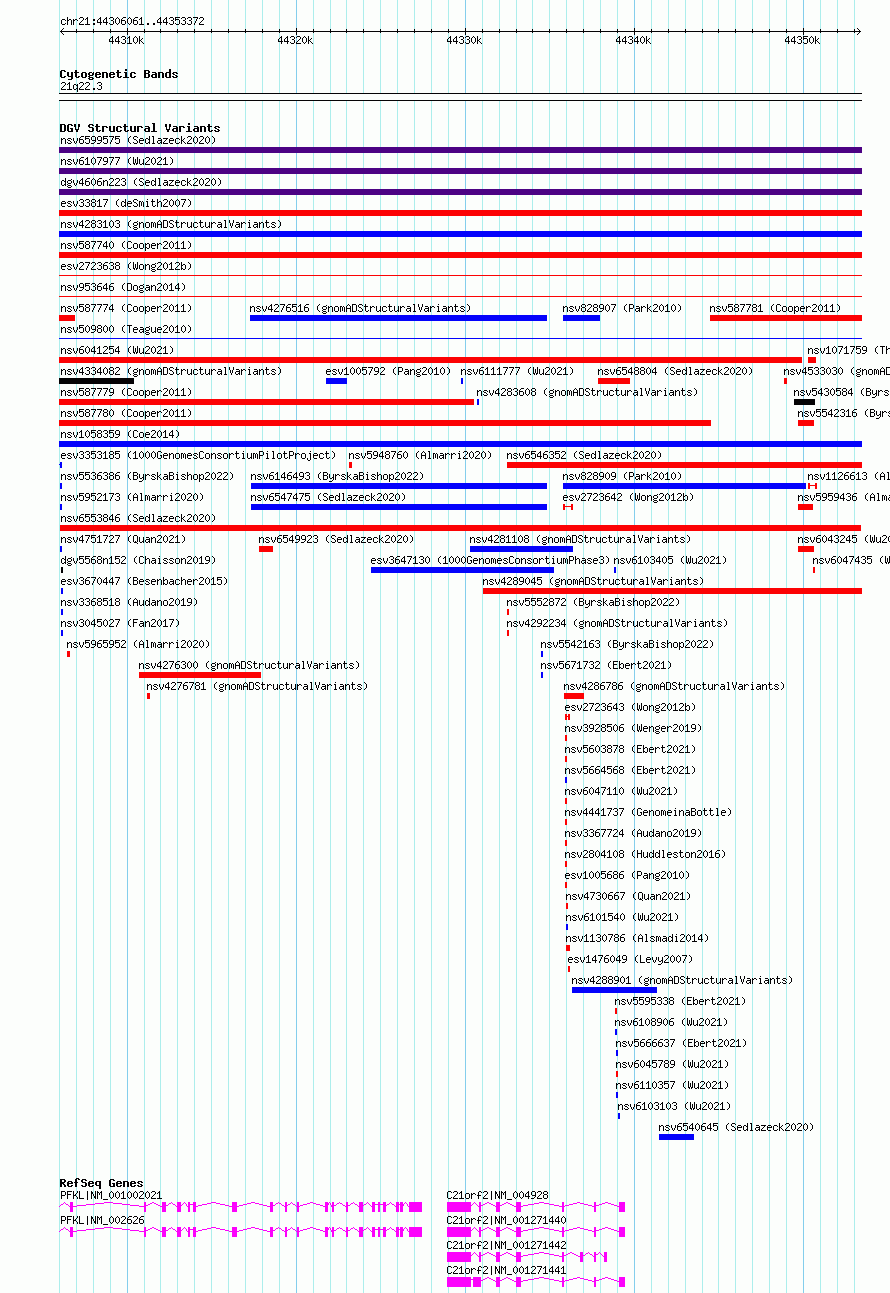
Task: Click the red bar under nsv4289045
Action: (x=672, y=591)
